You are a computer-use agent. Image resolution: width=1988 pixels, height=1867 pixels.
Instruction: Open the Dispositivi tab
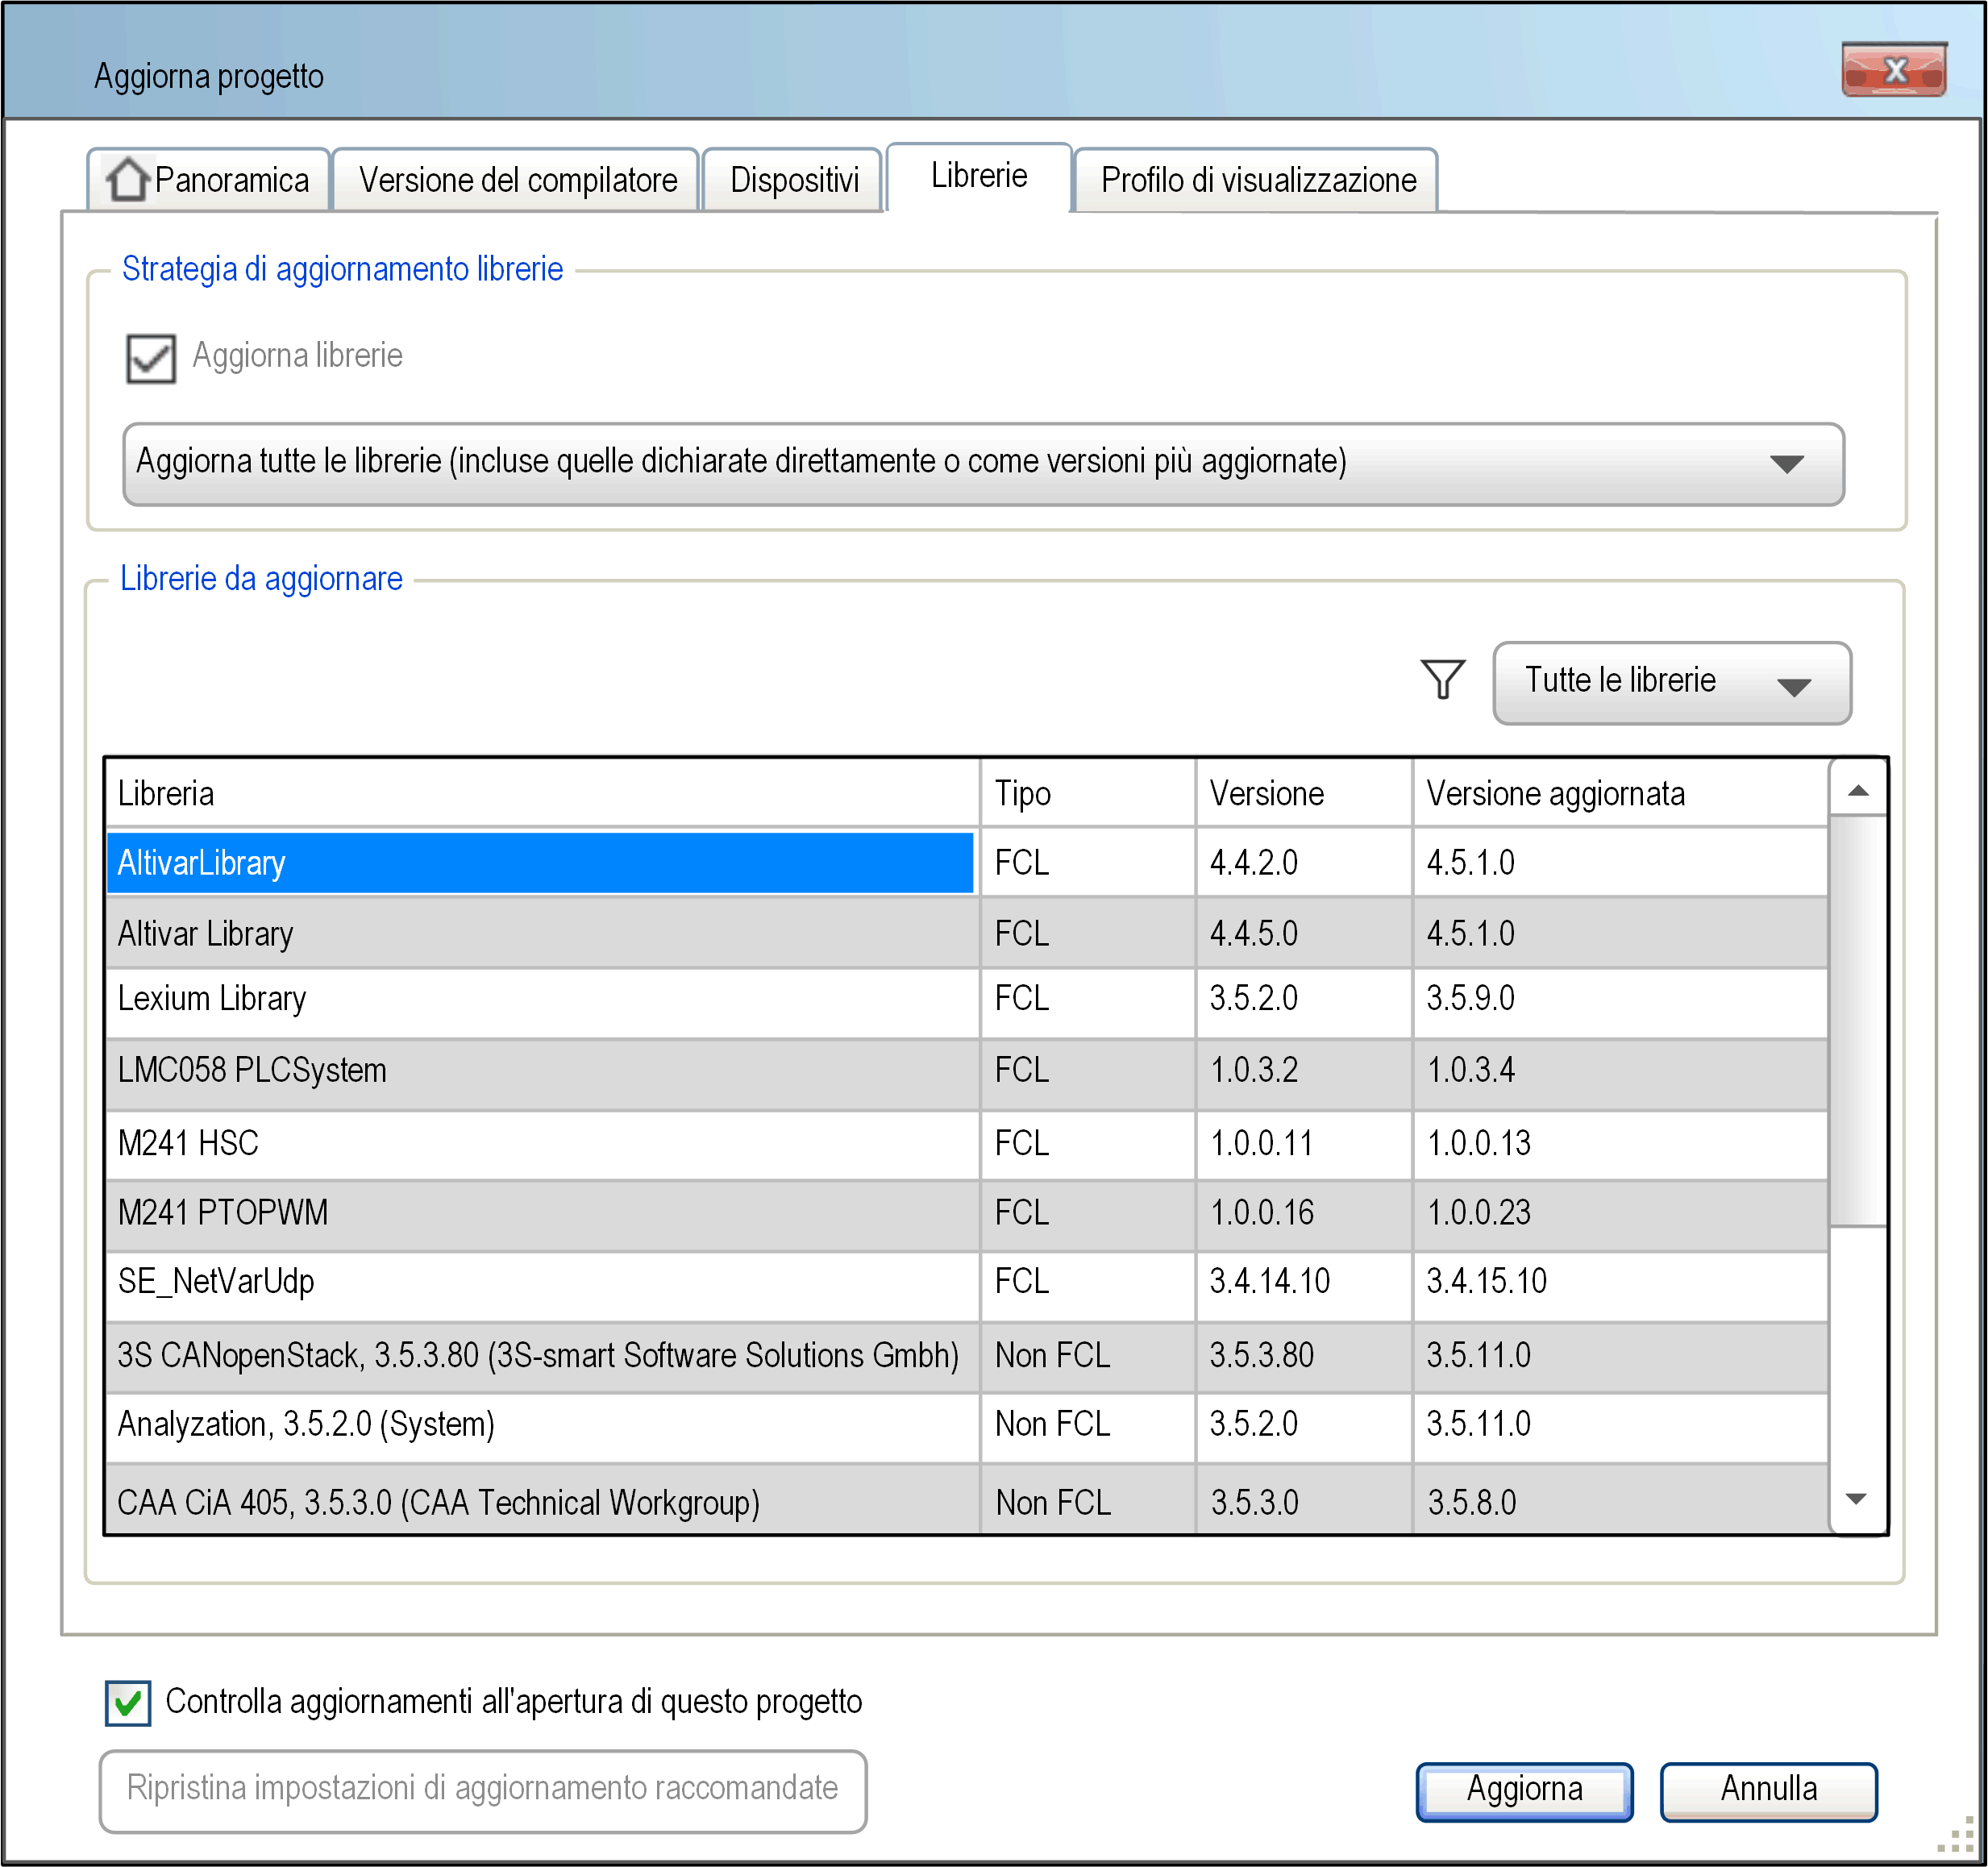[793, 181]
